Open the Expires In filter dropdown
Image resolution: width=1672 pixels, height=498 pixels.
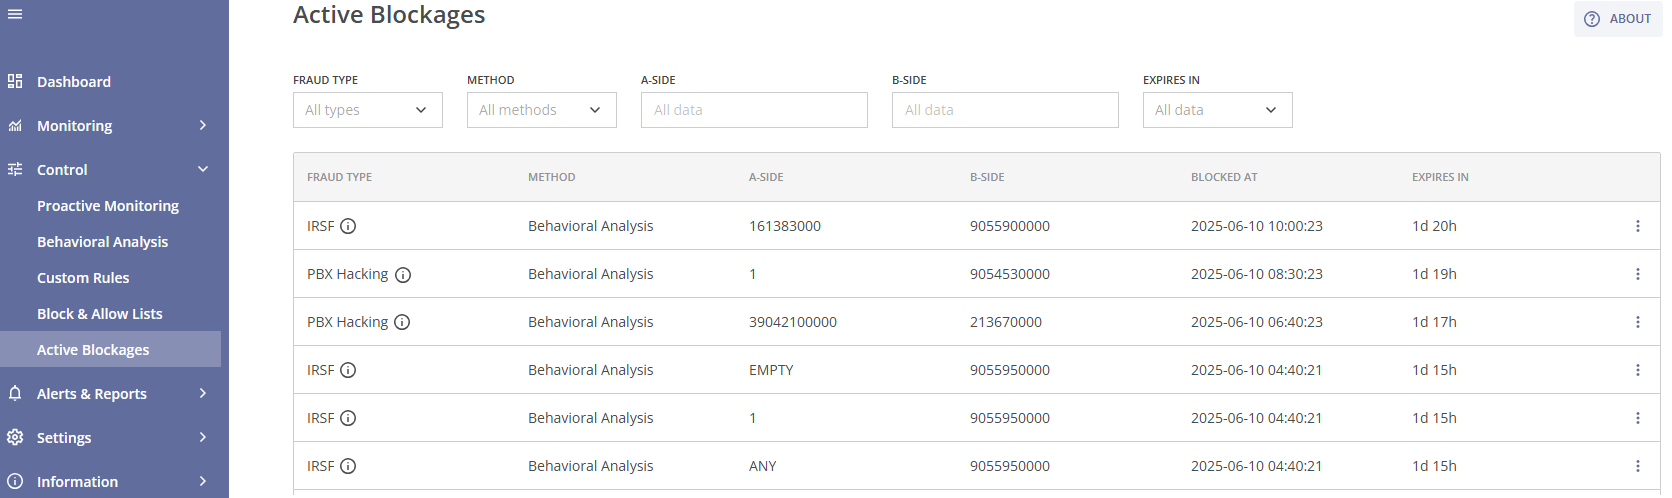1217,110
